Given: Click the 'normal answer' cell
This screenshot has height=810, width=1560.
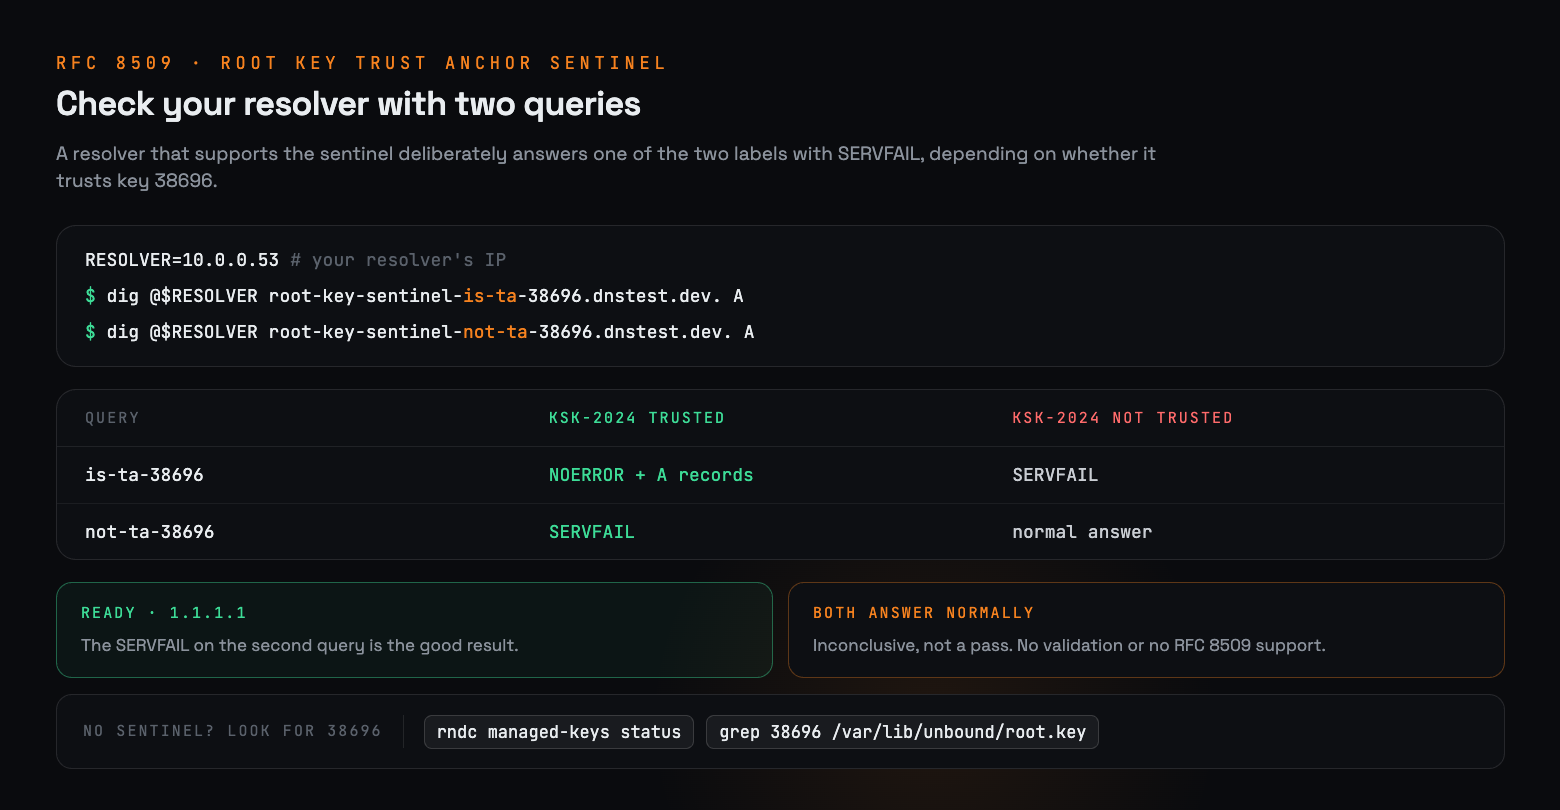Looking at the screenshot, I should (1082, 532).
